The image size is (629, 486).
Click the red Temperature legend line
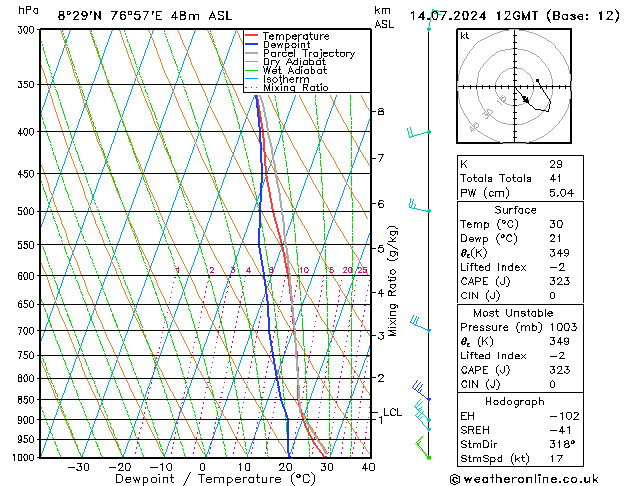pos(252,36)
